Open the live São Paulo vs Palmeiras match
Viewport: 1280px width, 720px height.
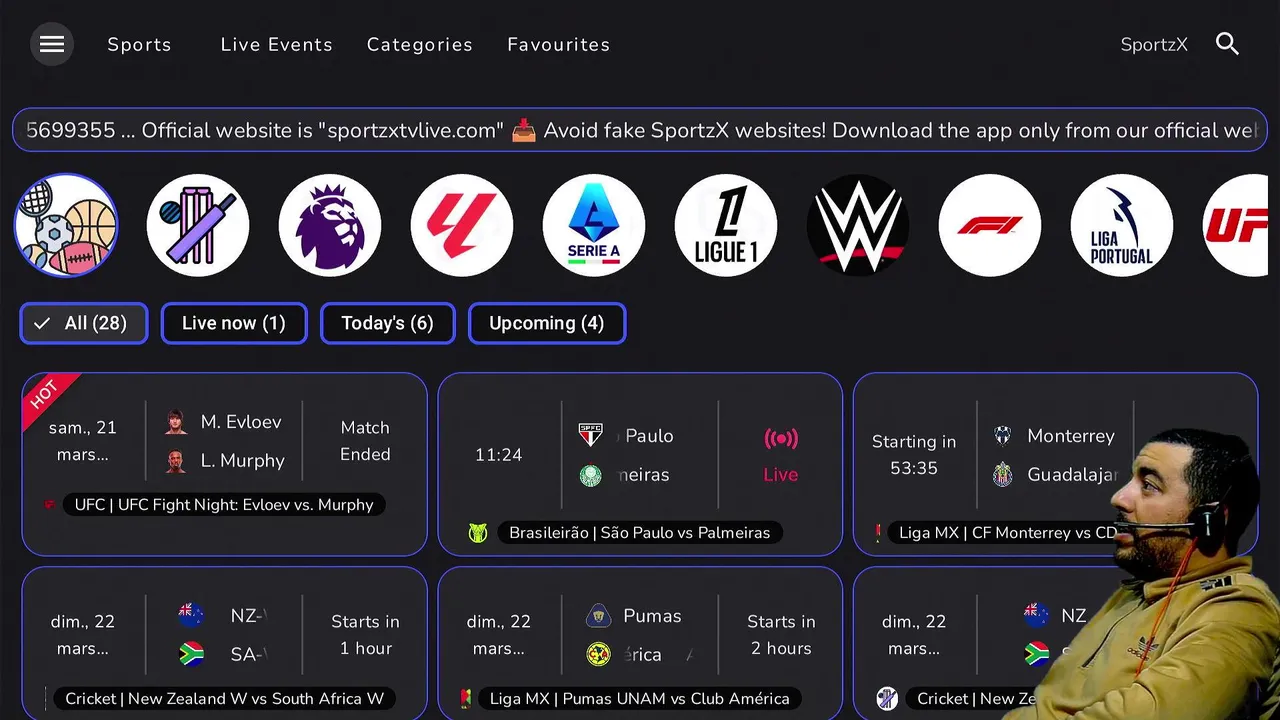coord(640,463)
